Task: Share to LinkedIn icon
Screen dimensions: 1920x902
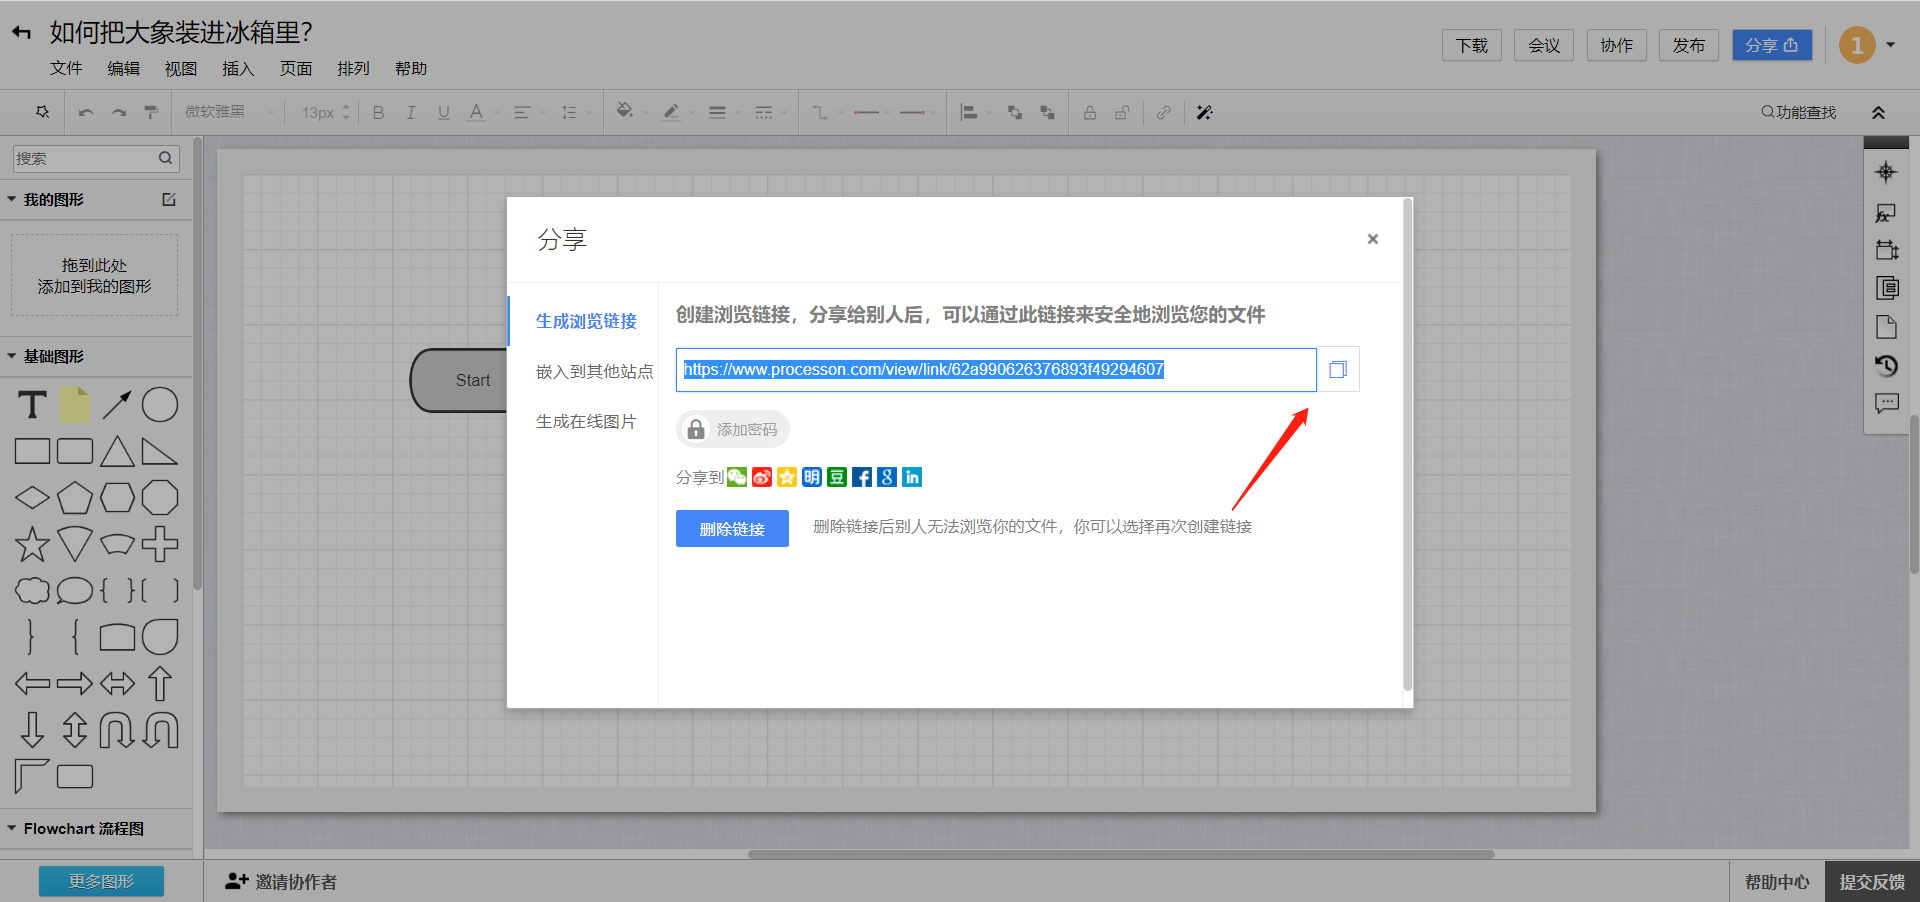Action: coord(912,477)
